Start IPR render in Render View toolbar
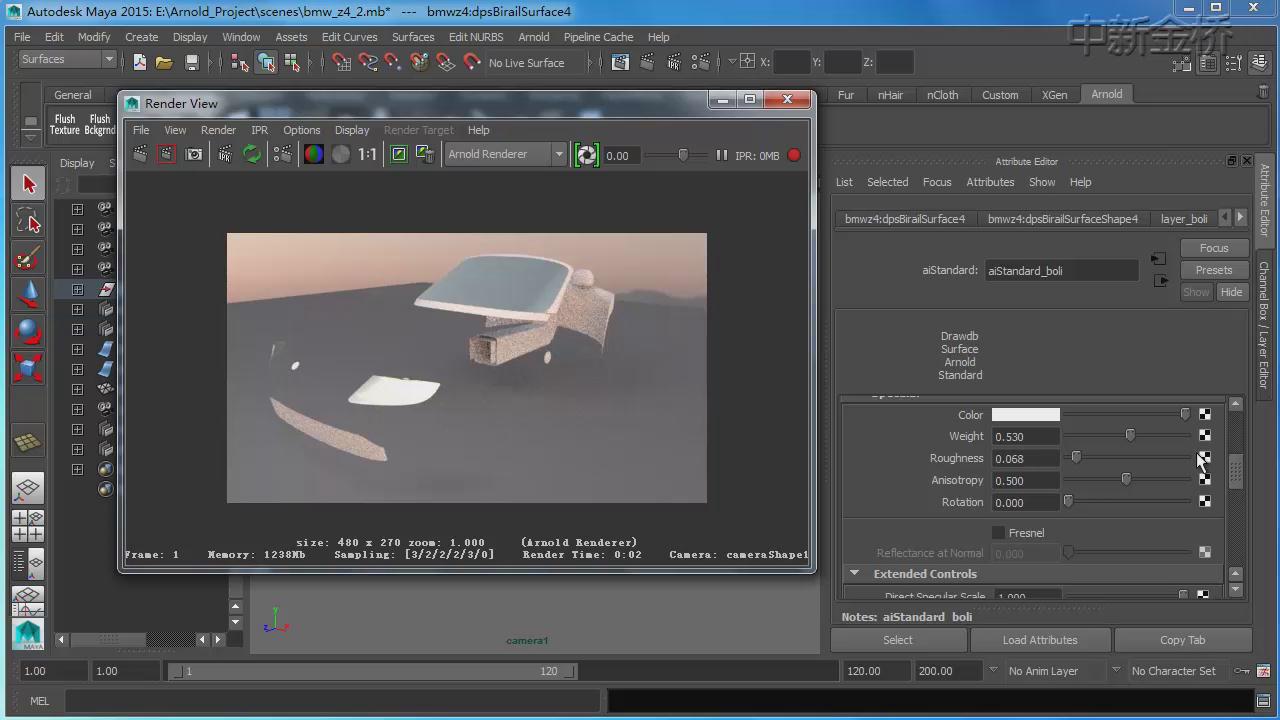Screen dimensions: 1280x720 [226, 154]
